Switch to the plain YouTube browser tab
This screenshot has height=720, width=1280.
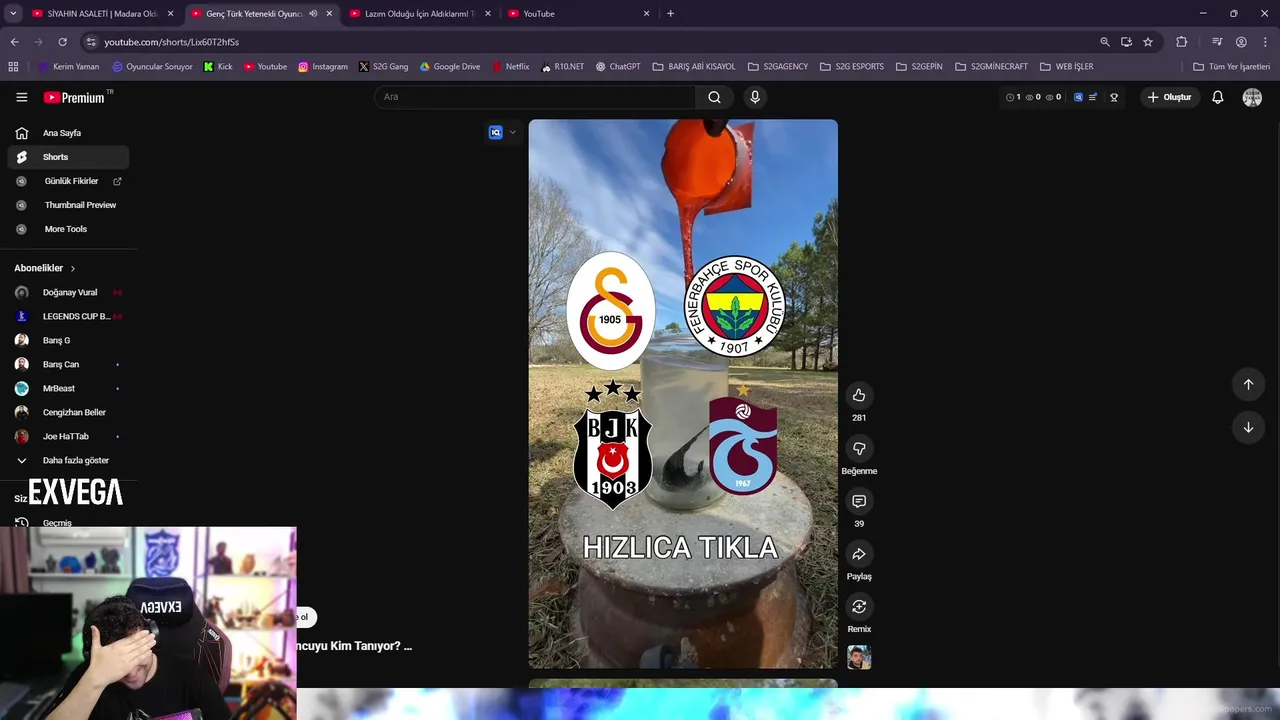pos(578,14)
